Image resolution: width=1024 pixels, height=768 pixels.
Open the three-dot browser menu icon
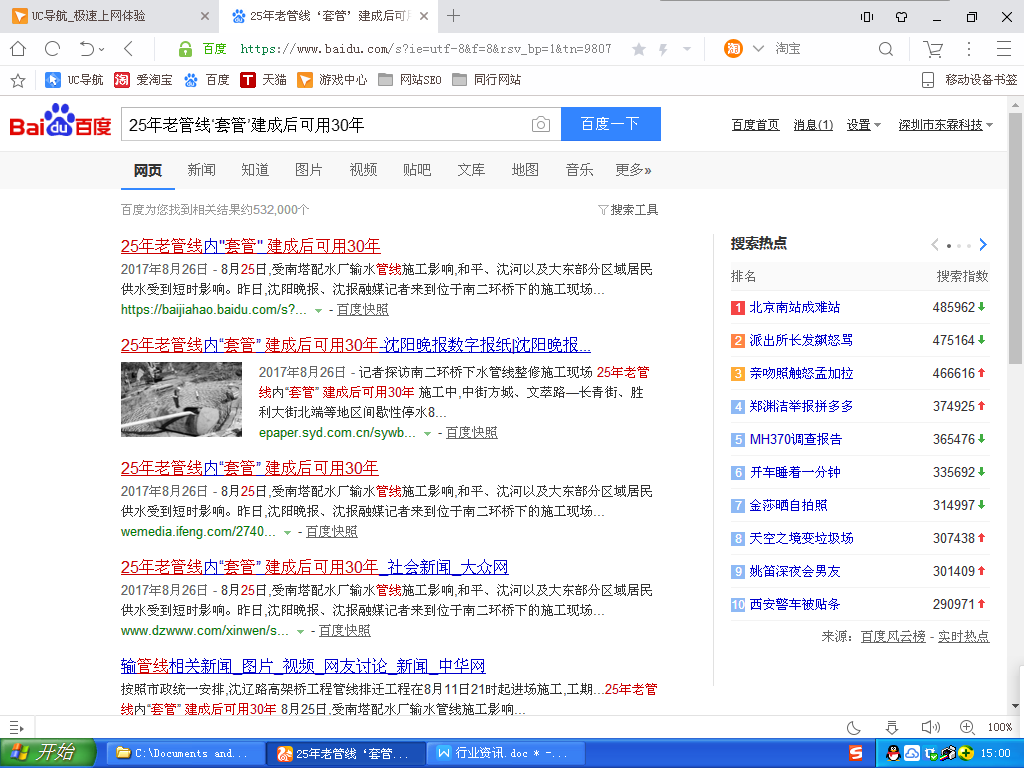967,48
